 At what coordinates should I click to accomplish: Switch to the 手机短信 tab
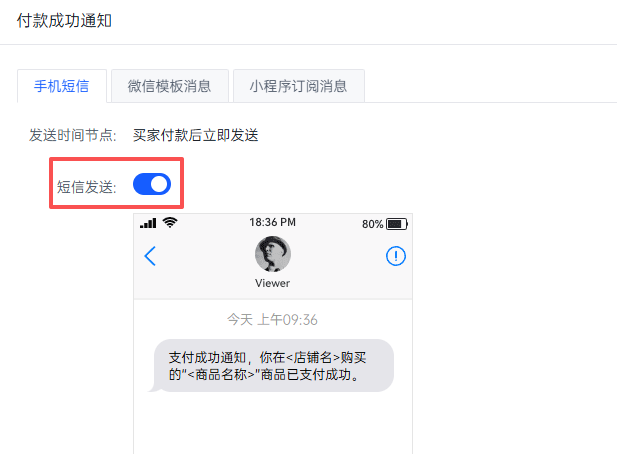tap(62, 86)
